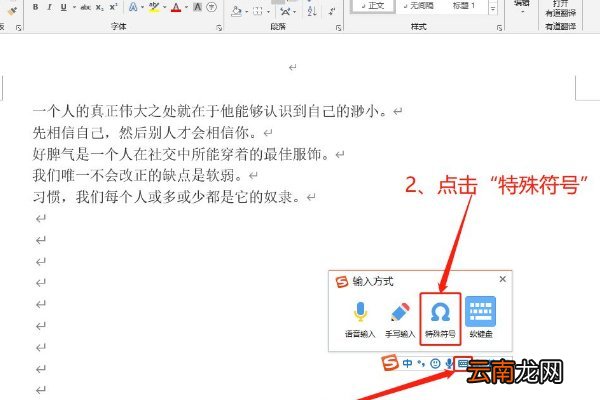Select the 正文 style

coord(373,6)
